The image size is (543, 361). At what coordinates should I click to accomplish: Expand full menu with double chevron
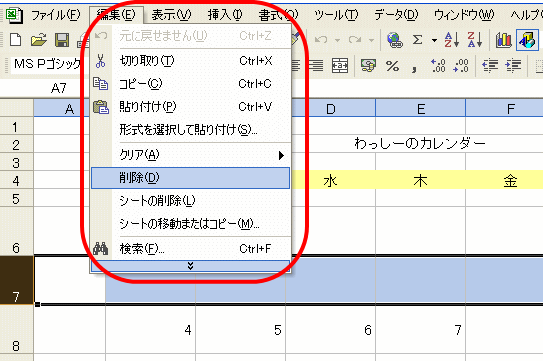tap(190, 266)
